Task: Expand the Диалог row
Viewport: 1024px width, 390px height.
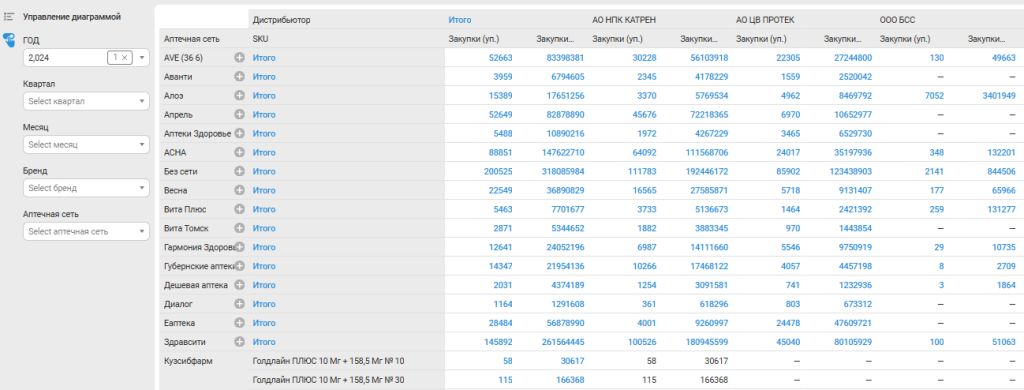Action: point(240,304)
